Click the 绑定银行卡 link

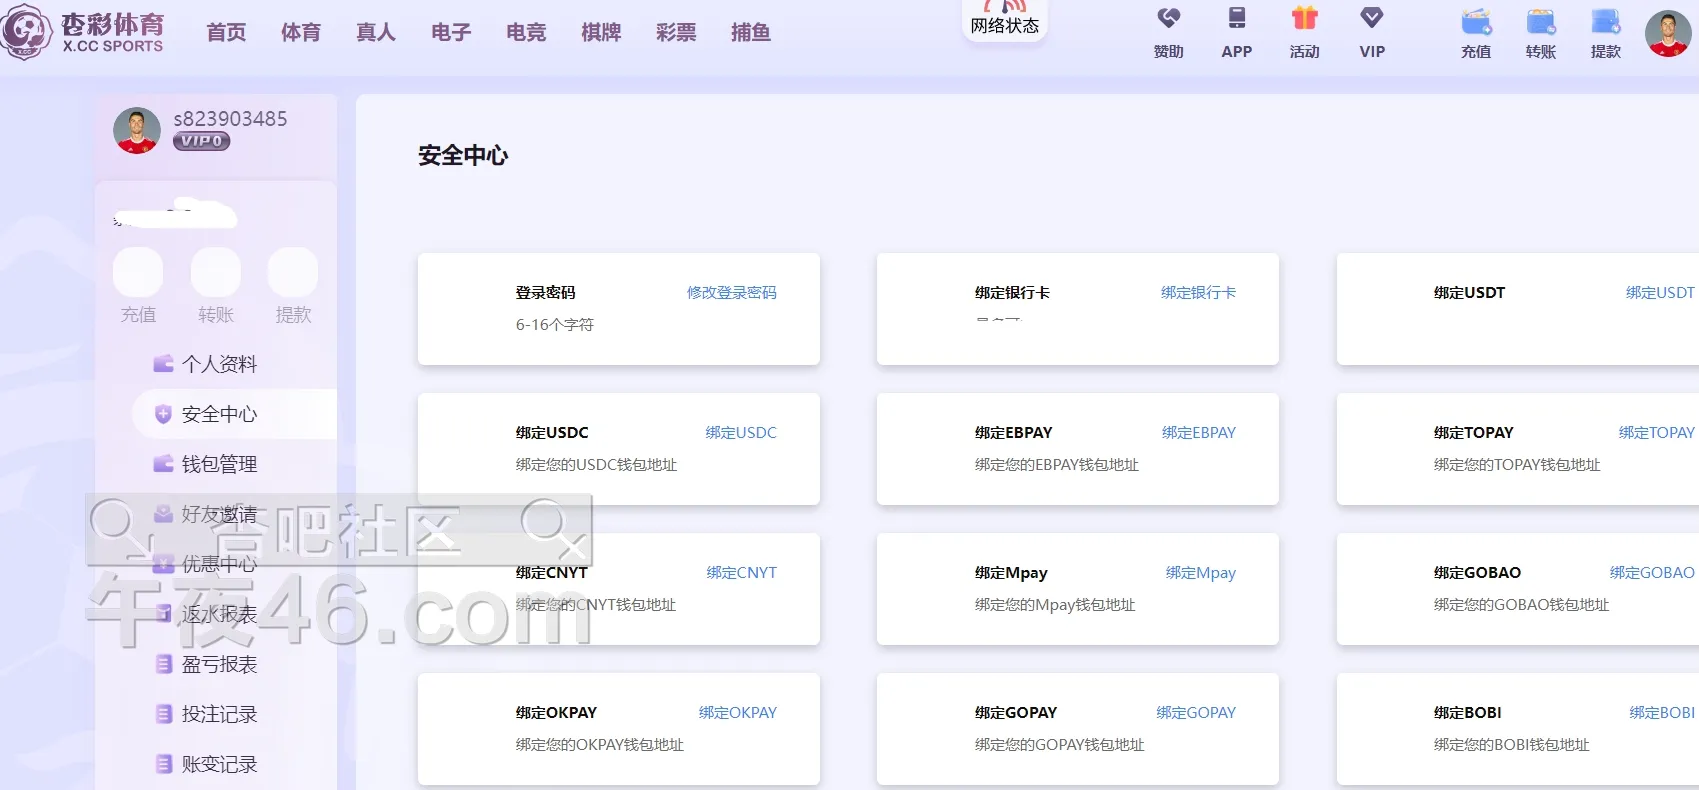coord(1198,293)
